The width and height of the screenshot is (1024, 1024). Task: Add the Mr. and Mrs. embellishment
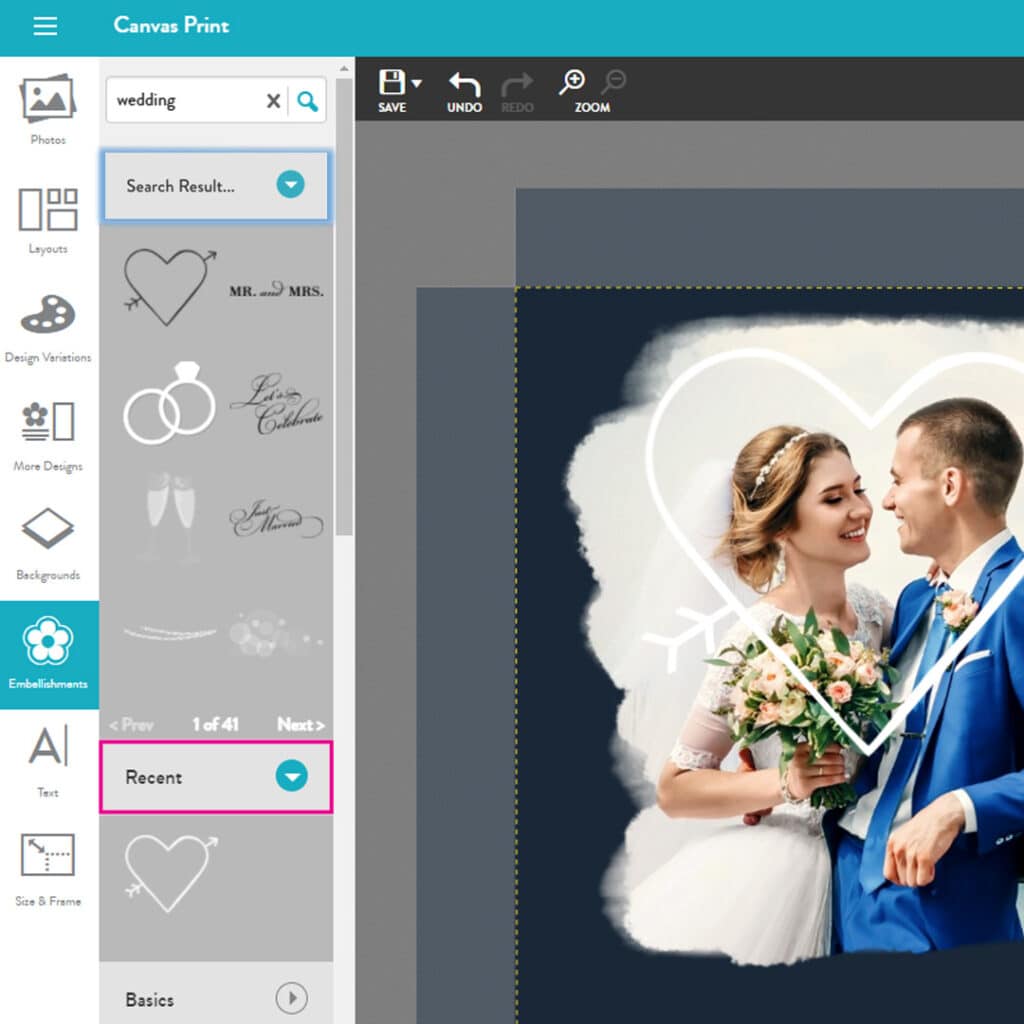276,291
